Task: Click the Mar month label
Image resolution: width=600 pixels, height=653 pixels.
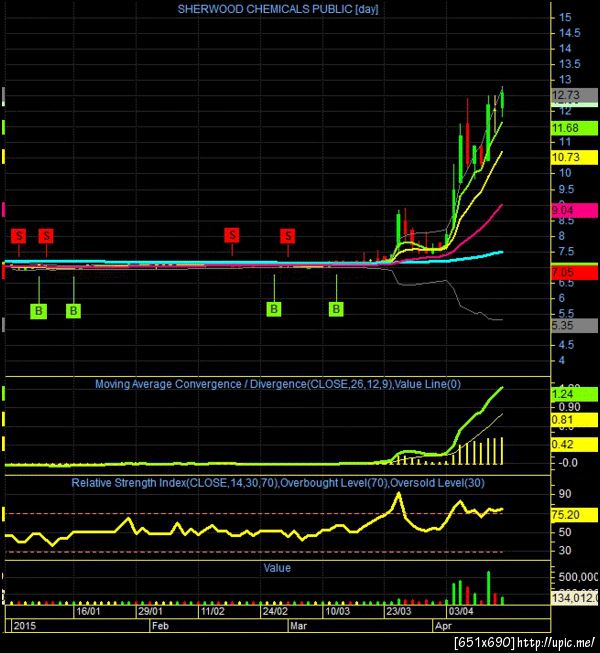Action: 299,626
